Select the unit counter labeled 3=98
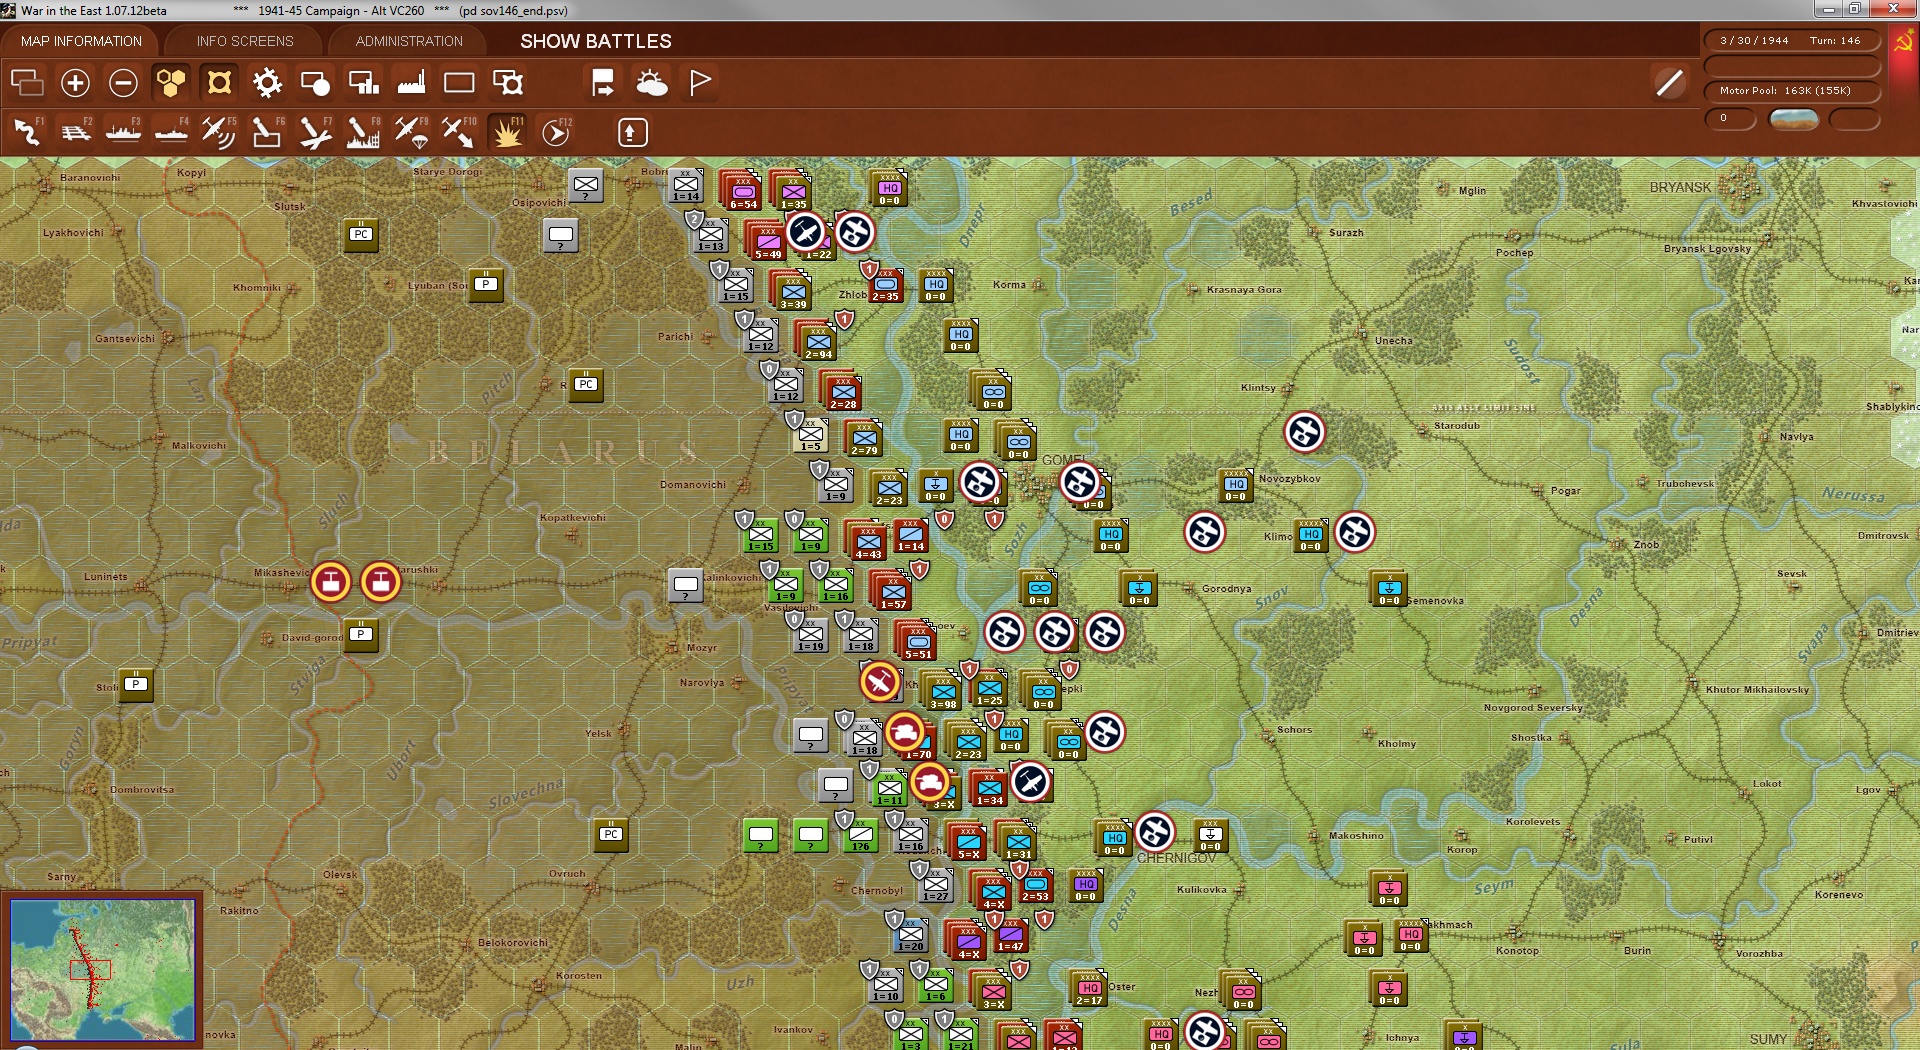The width and height of the screenshot is (1920, 1050). click(x=942, y=690)
